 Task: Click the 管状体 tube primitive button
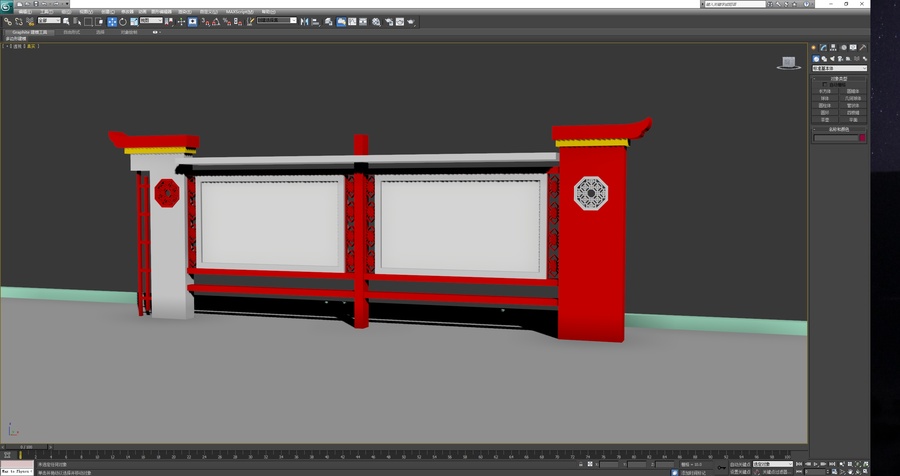pyautogui.click(x=853, y=105)
